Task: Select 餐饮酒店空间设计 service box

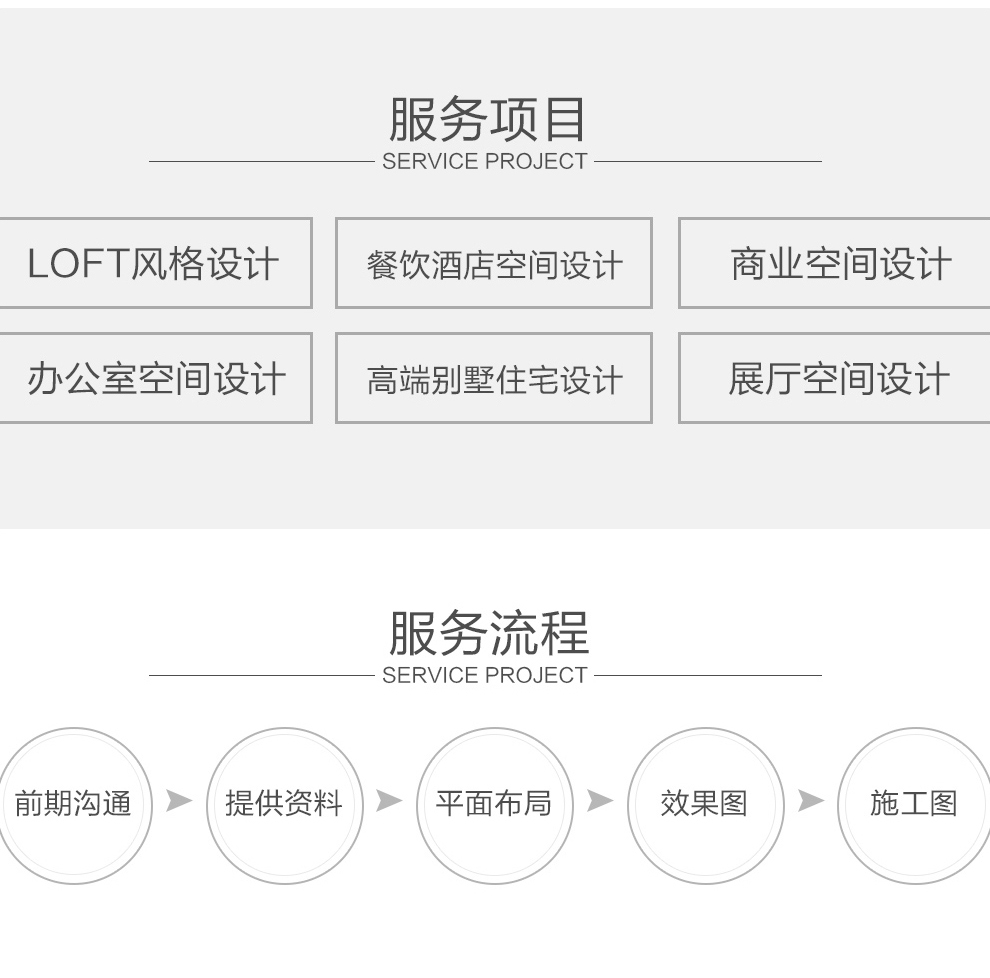Action: tap(494, 263)
